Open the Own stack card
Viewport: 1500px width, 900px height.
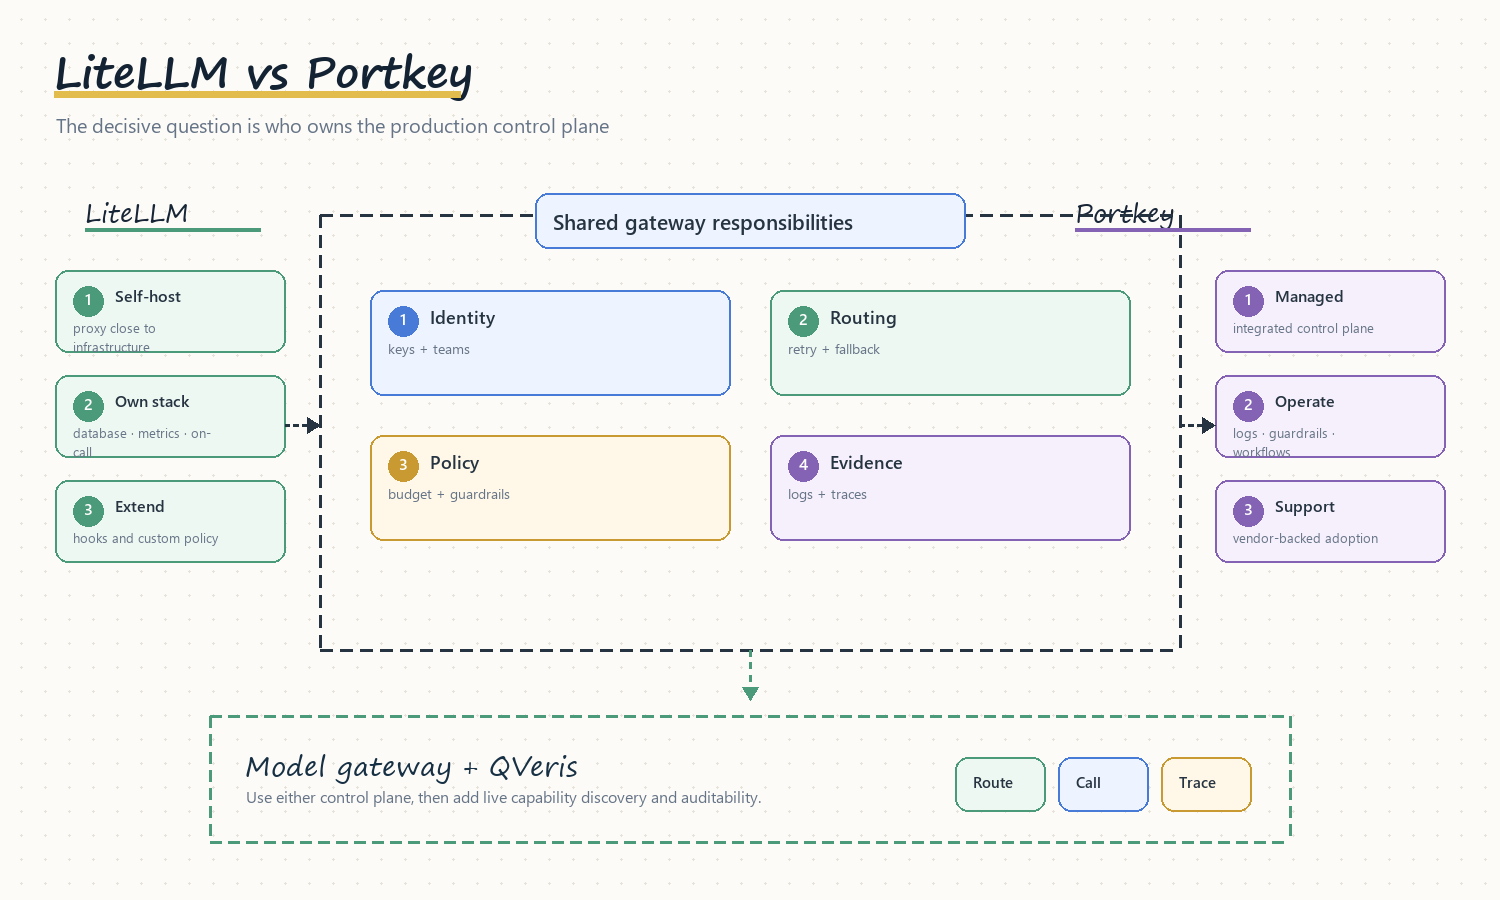[170, 416]
